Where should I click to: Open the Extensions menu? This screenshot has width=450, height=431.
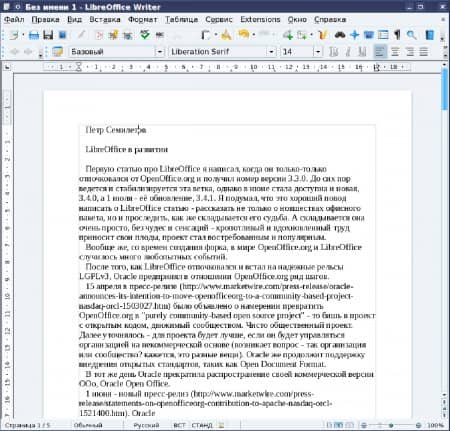coord(260,19)
